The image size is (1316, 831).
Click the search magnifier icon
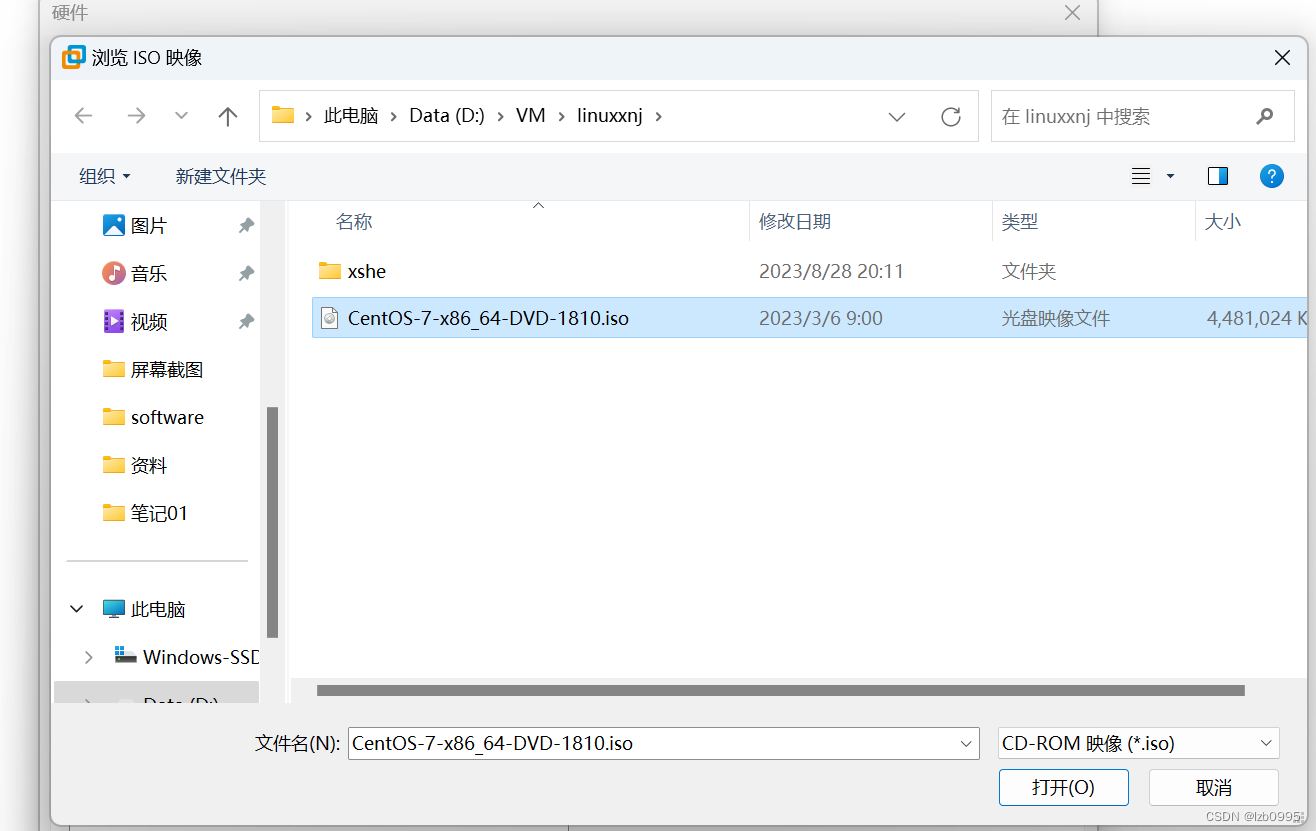pyautogui.click(x=1265, y=116)
